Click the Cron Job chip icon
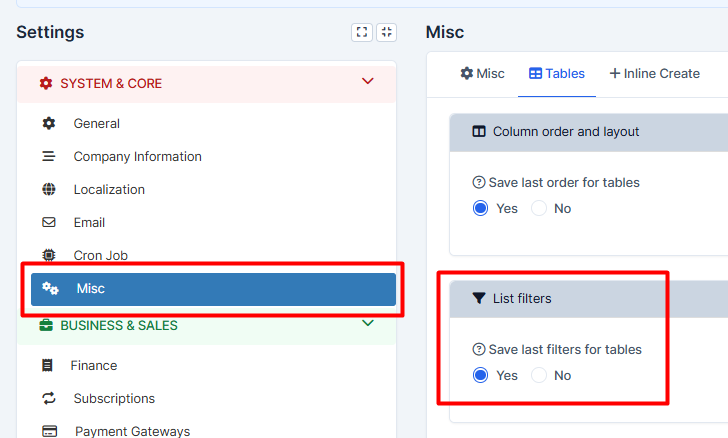The width and height of the screenshot is (728, 438). tap(49, 255)
